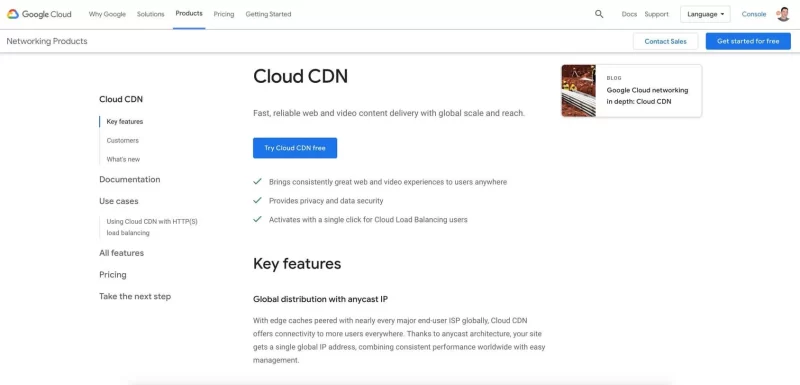Open the user profile avatar
The height and width of the screenshot is (385, 800).
click(783, 14)
